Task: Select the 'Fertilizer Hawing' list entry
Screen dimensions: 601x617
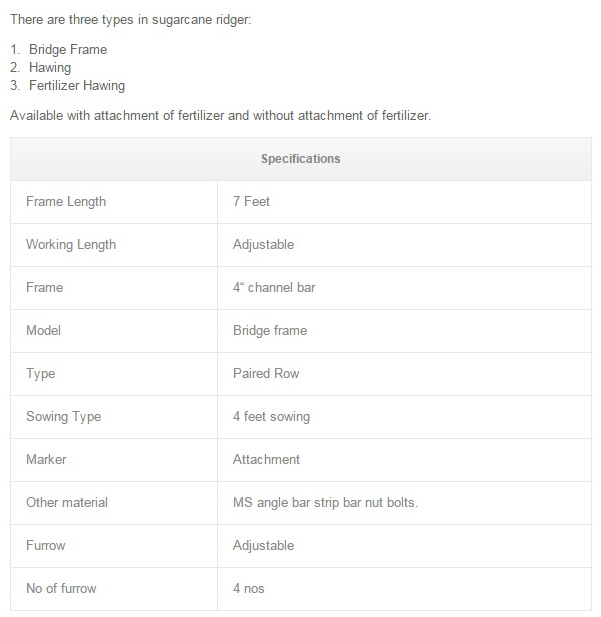Action: click(77, 86)
